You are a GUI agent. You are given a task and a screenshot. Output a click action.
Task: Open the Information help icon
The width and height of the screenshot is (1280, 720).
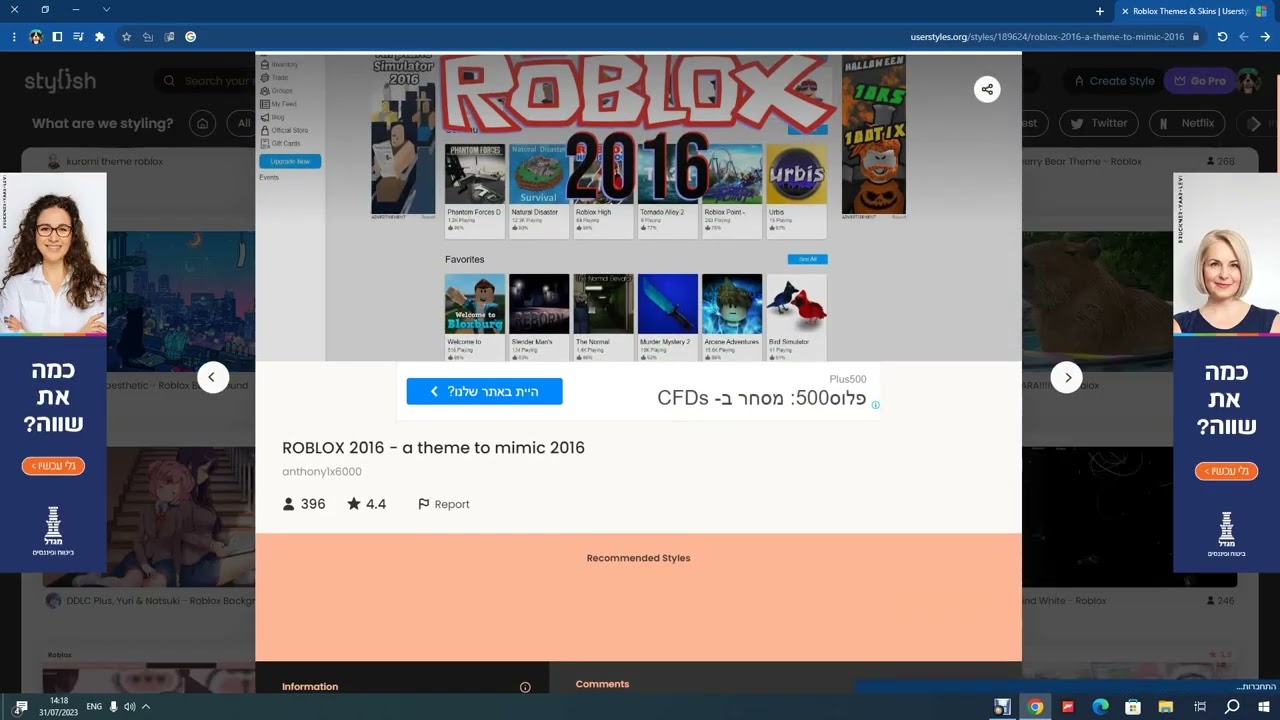click(525, 687)
